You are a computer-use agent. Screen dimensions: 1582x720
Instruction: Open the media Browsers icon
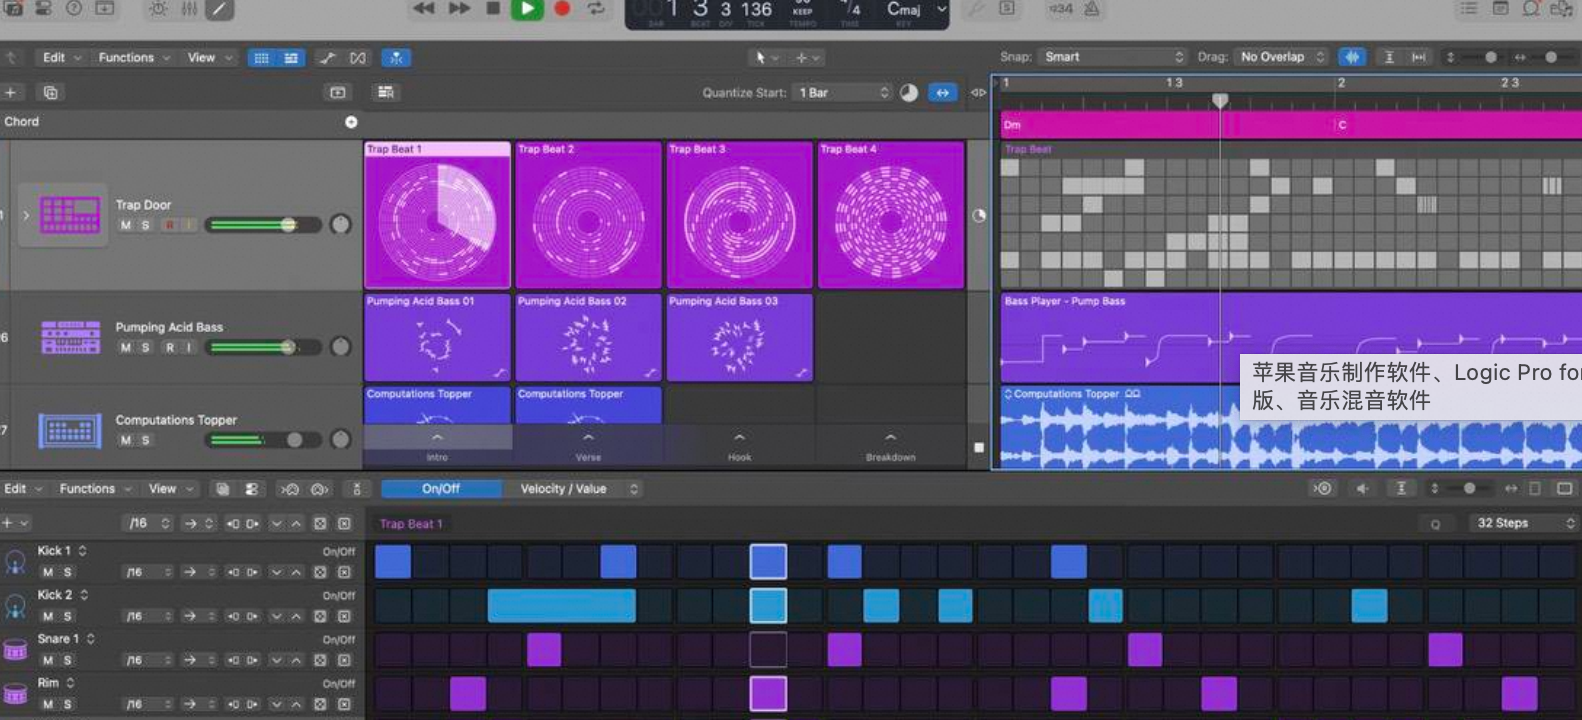[1561, 9]
